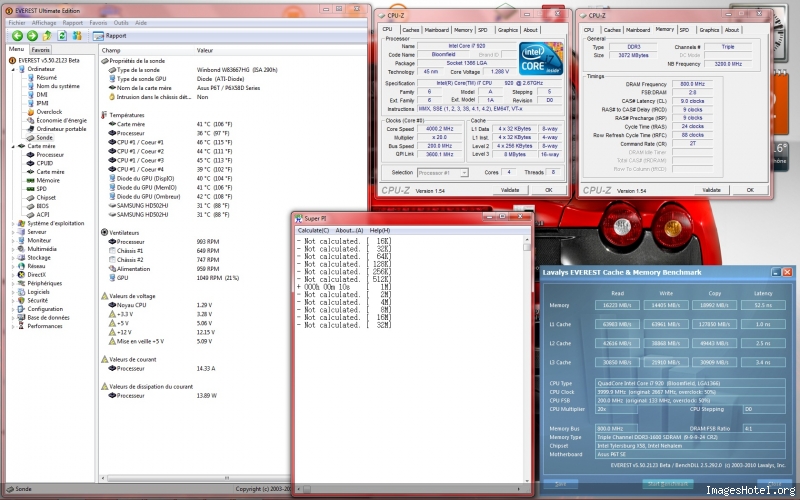The width and height of the screenshot is (800, 500).
Task: Click the users icon in EVEREST toolbar
Action: [76, 35]
